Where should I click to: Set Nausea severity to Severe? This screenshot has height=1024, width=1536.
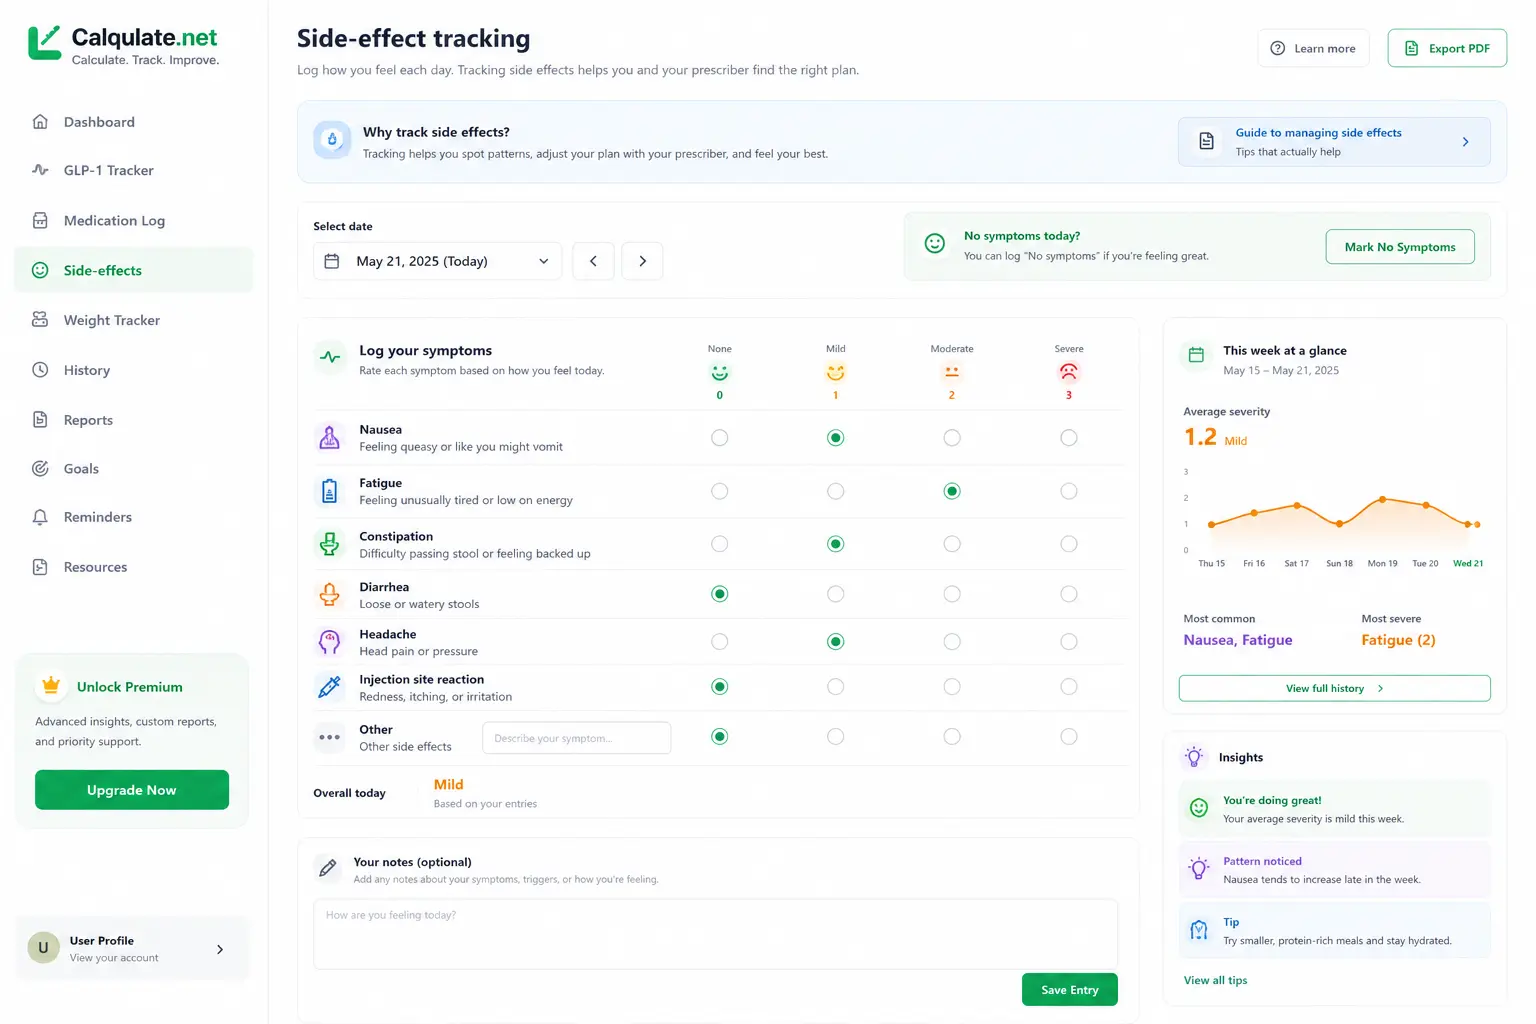pyautogui.click(x=1069, y=438)
